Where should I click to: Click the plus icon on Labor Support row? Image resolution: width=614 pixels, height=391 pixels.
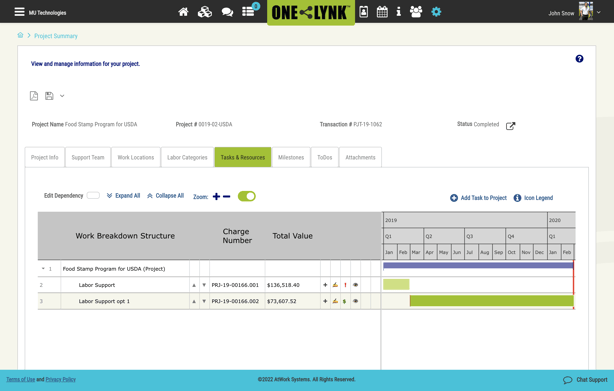point(325,285)
